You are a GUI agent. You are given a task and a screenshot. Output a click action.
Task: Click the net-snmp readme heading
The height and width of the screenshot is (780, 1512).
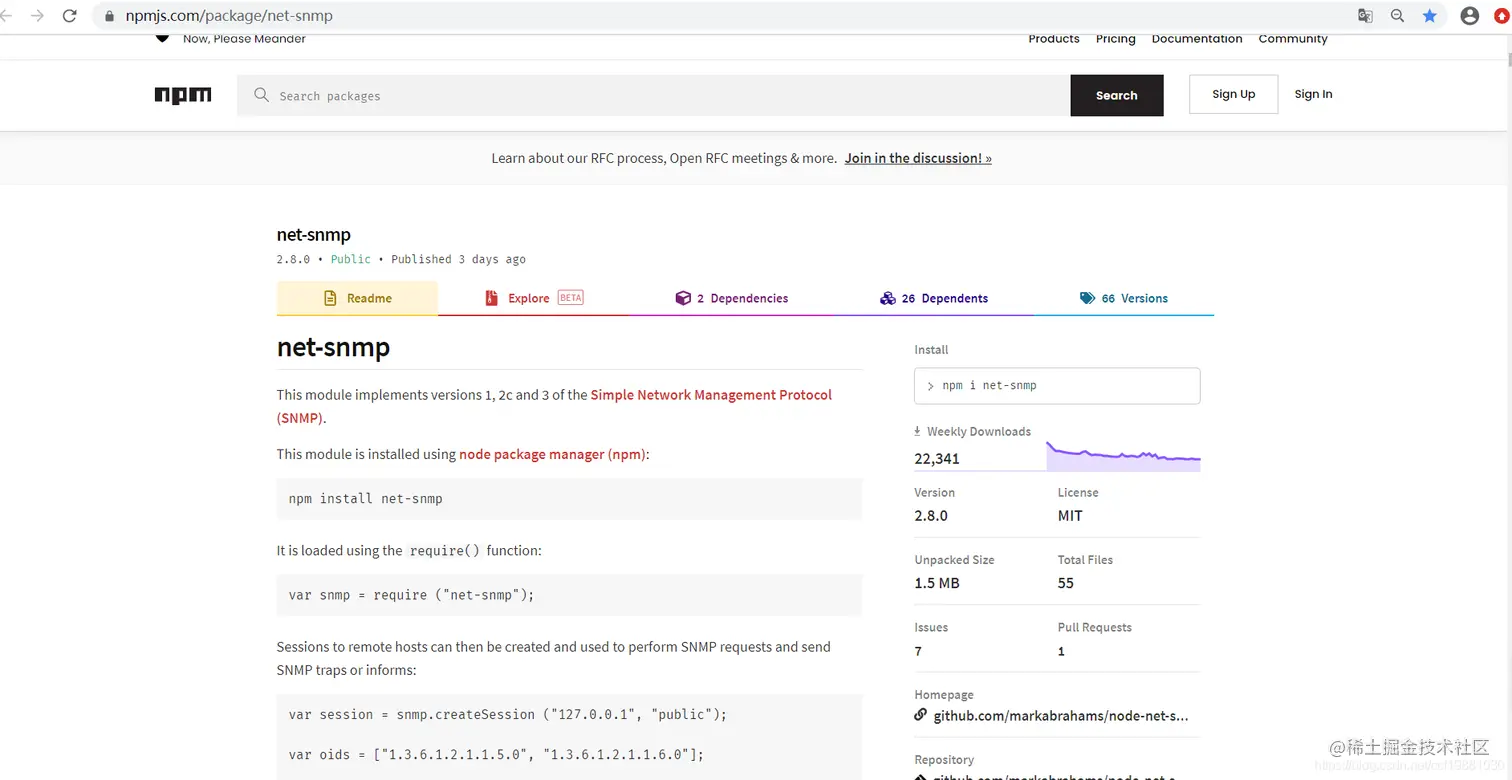click(333, 347)
